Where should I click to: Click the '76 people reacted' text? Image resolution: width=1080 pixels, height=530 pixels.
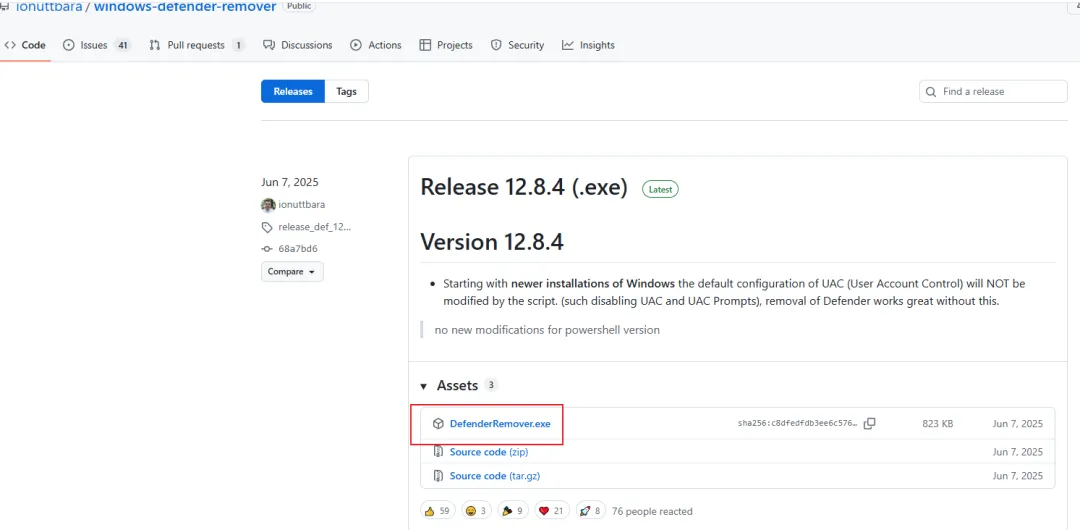click(652, 511)
